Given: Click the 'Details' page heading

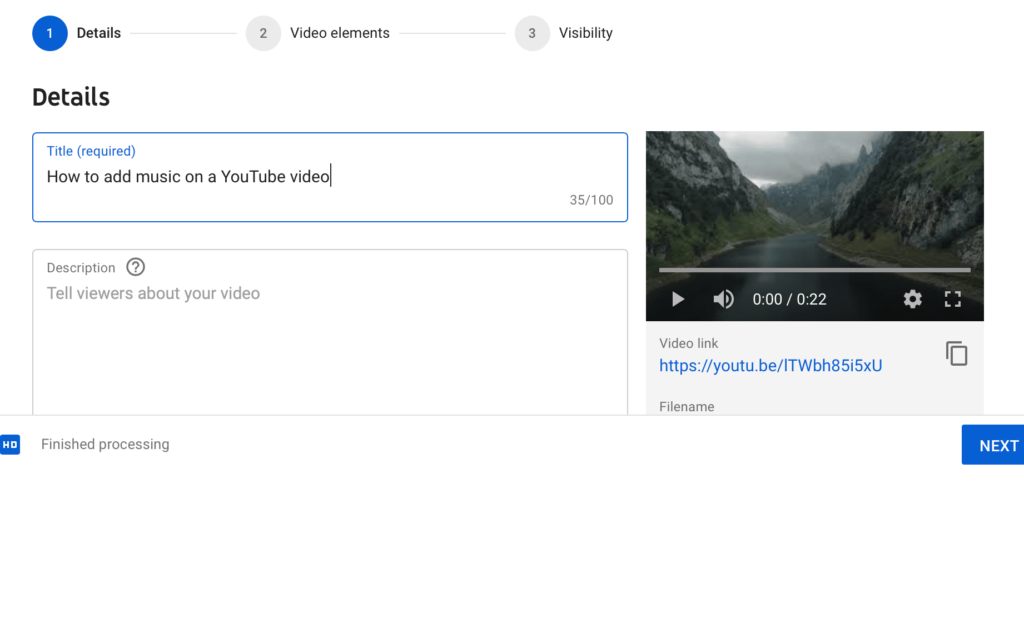Looking at the screenshot, I should 71,97.
